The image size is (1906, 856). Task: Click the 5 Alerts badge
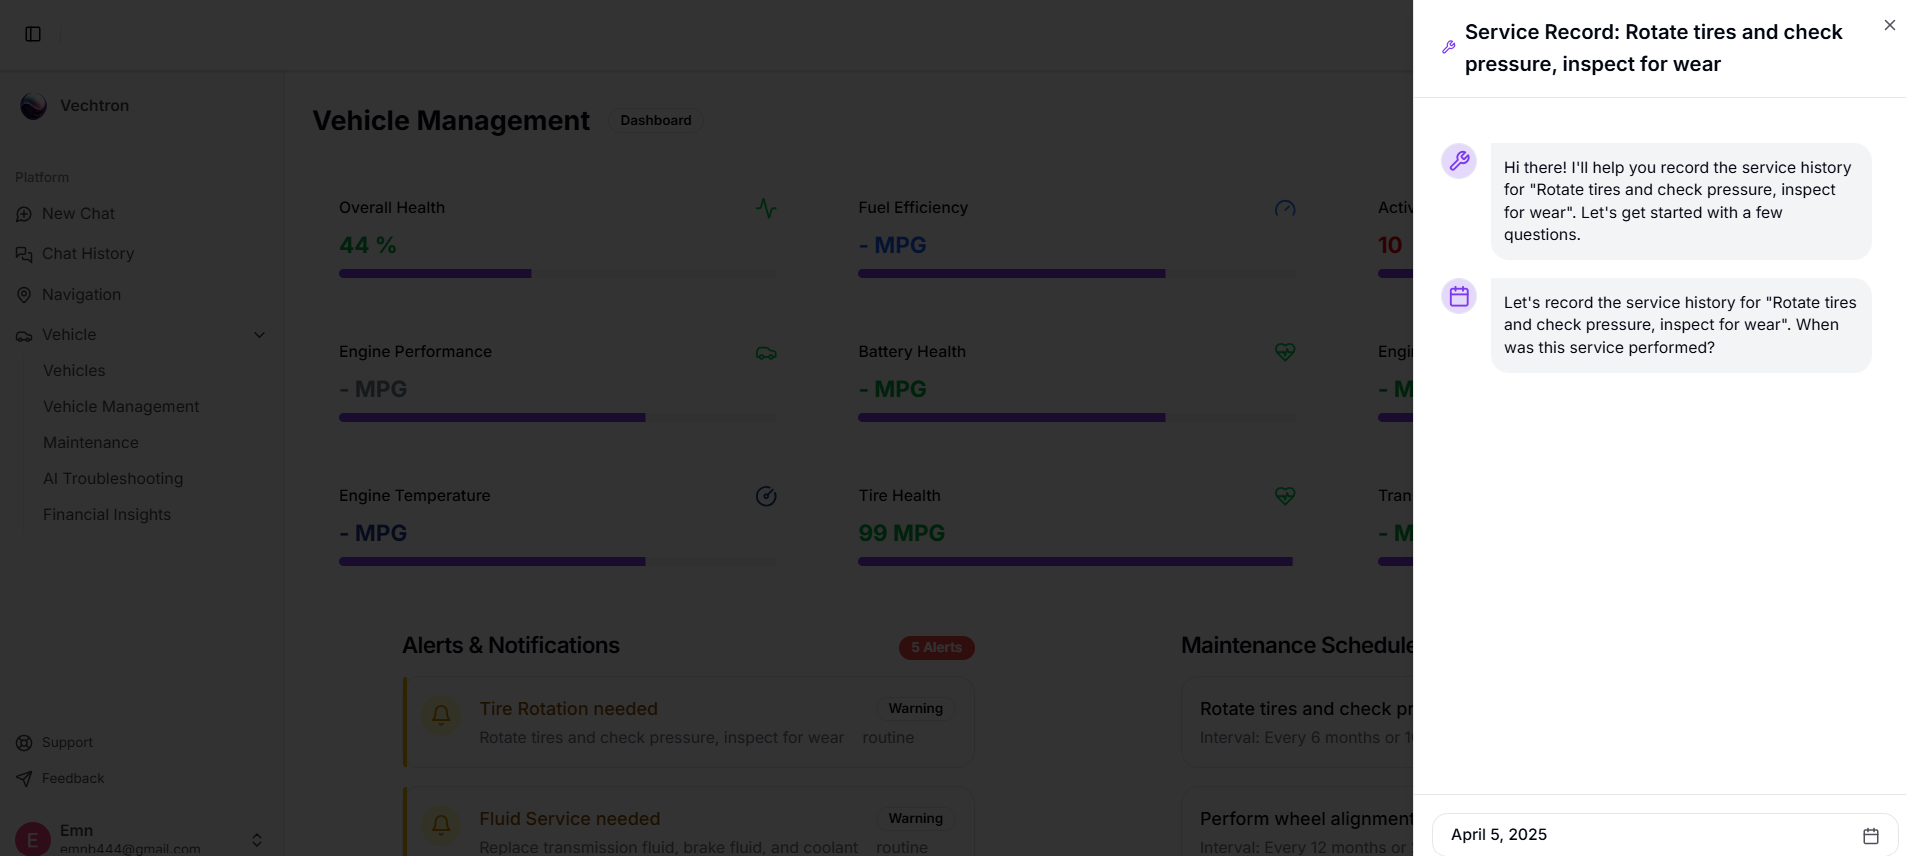coord(936,647)
